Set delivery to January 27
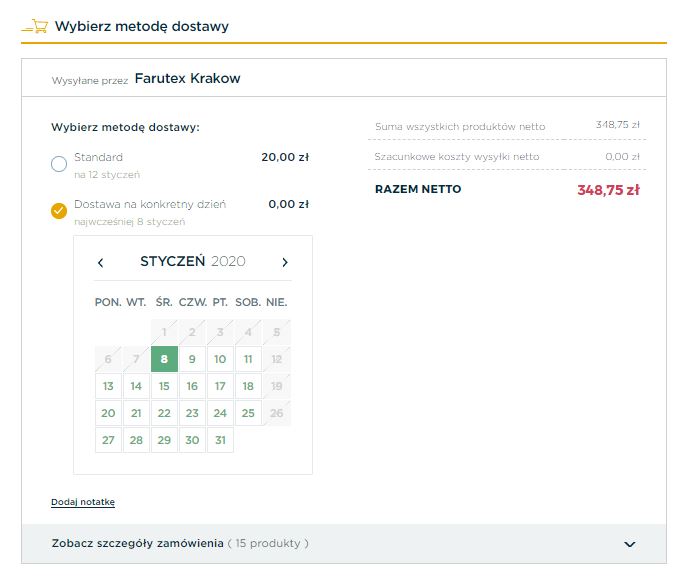The width and height of the screenshot is (677, 576). (x=108, y=440)
